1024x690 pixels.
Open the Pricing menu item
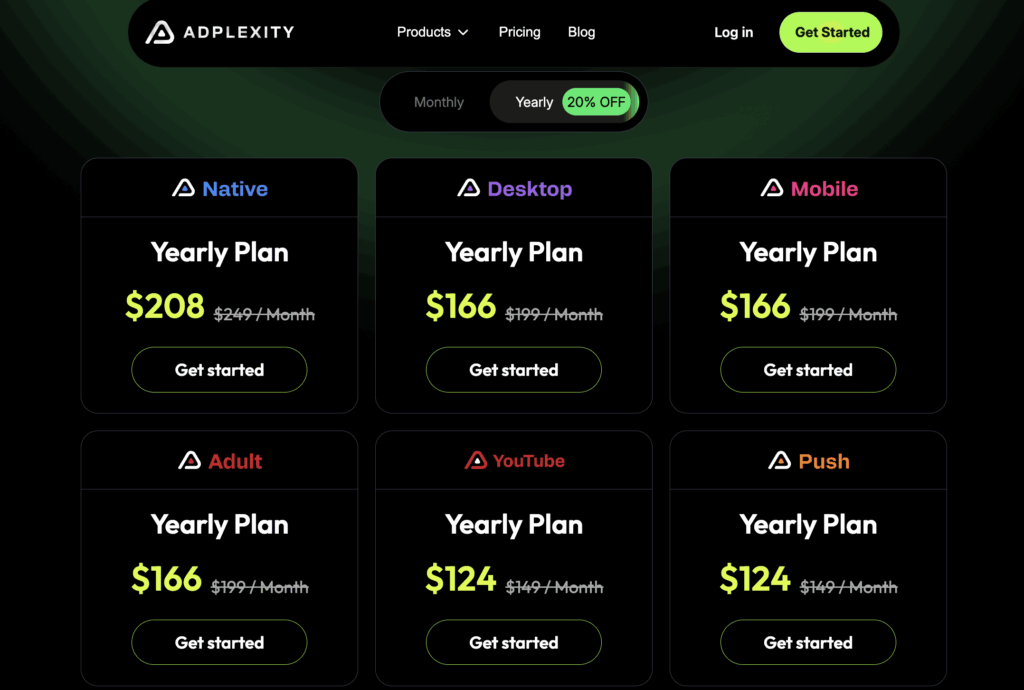(519, 31)
